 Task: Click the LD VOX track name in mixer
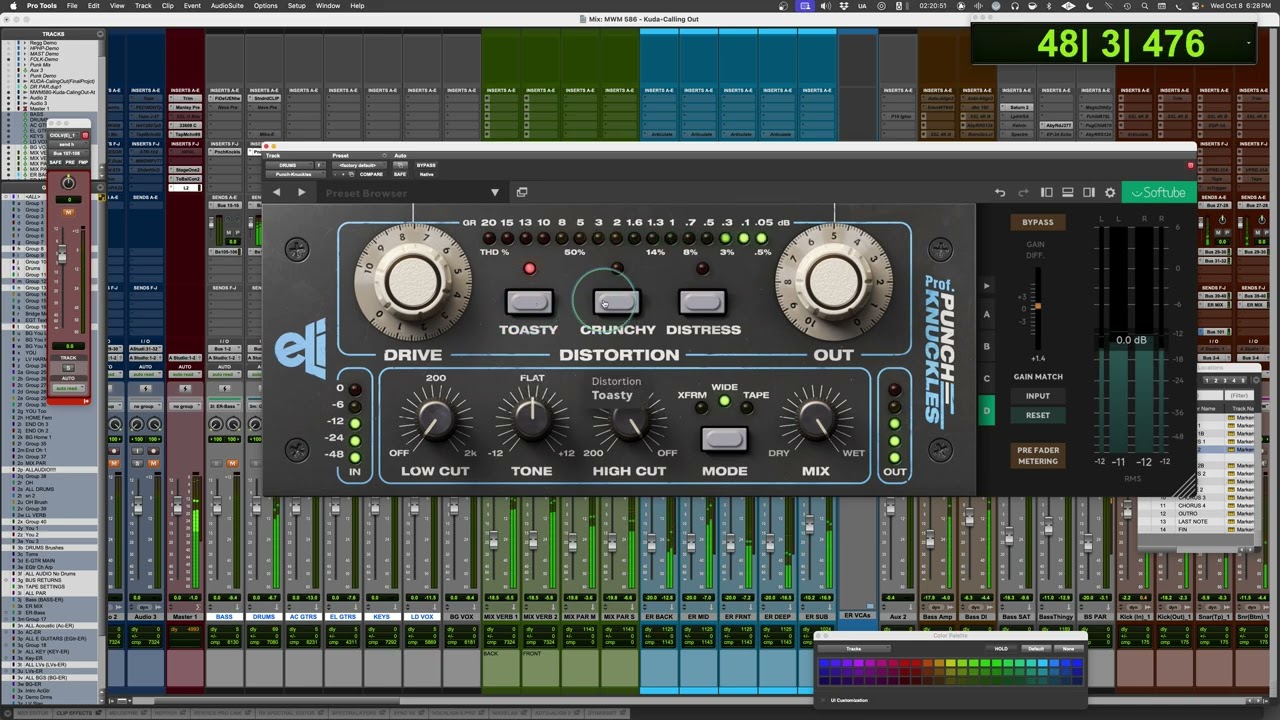(x=422, y=617)
